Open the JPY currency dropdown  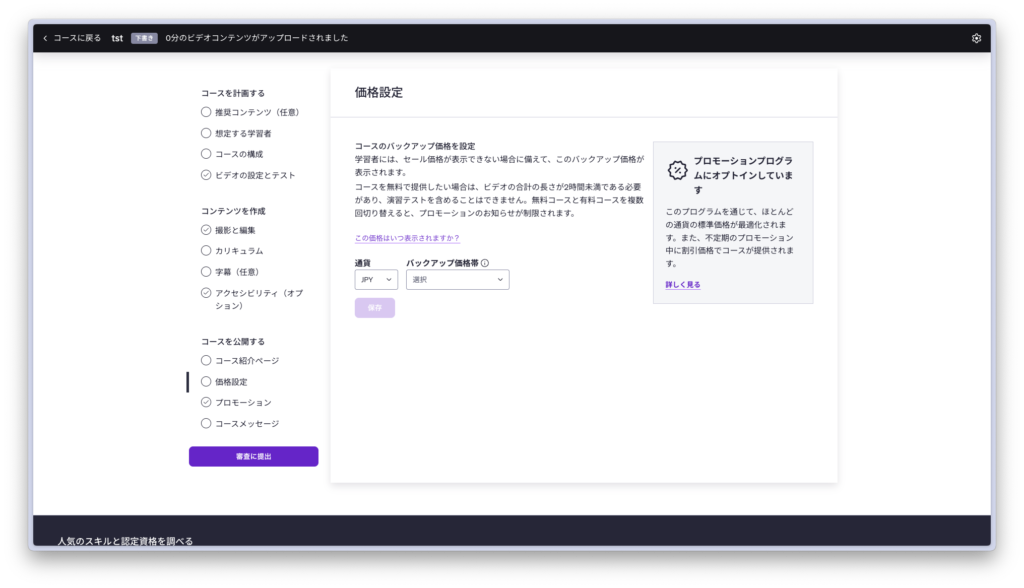[x=376, y=280]
